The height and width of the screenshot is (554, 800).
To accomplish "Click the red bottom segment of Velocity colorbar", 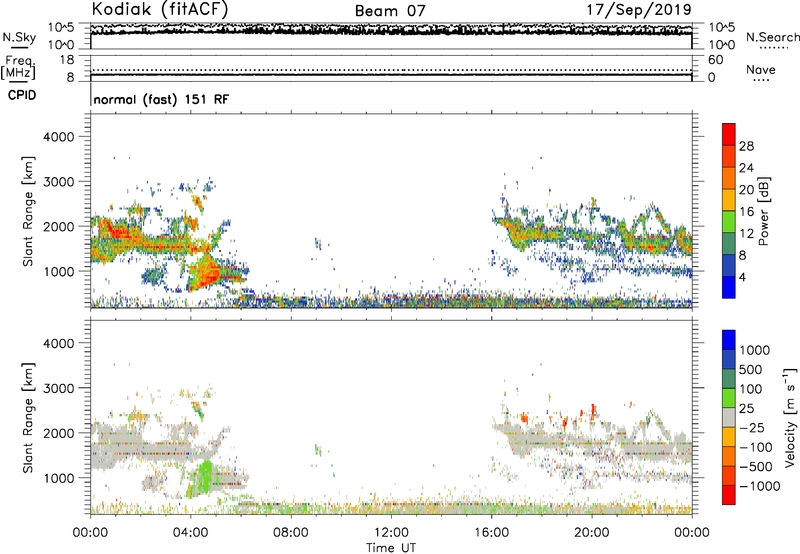I will tap(729, 495).
